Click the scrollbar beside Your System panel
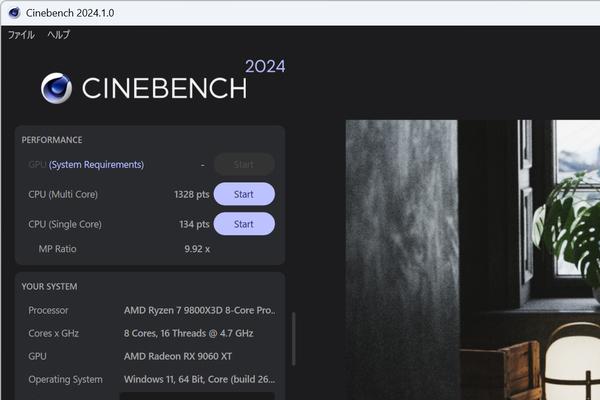 pyautogui.click(x=293, y=339)
